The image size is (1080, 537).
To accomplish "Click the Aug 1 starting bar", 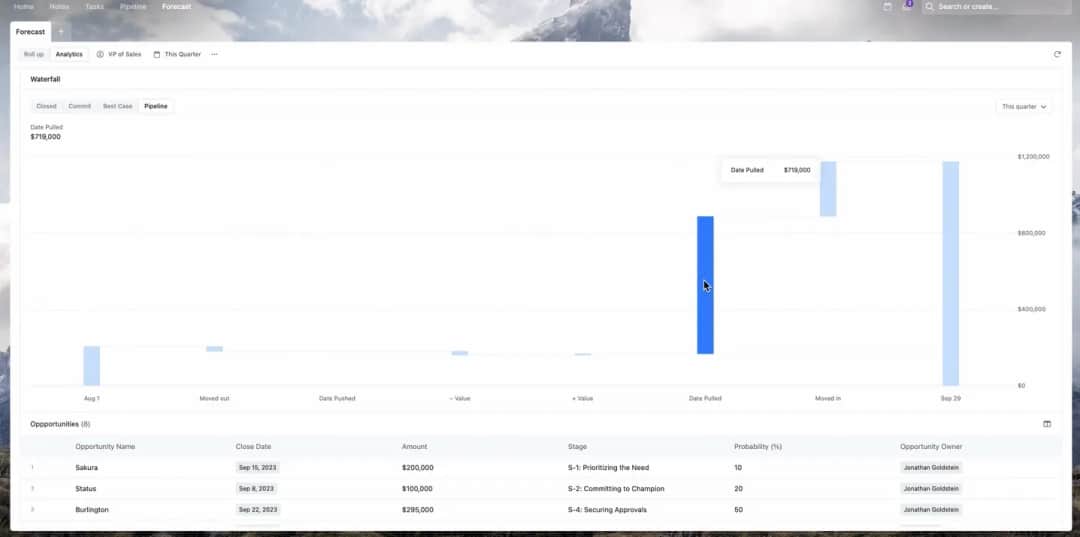I will (x=92, y=366).
